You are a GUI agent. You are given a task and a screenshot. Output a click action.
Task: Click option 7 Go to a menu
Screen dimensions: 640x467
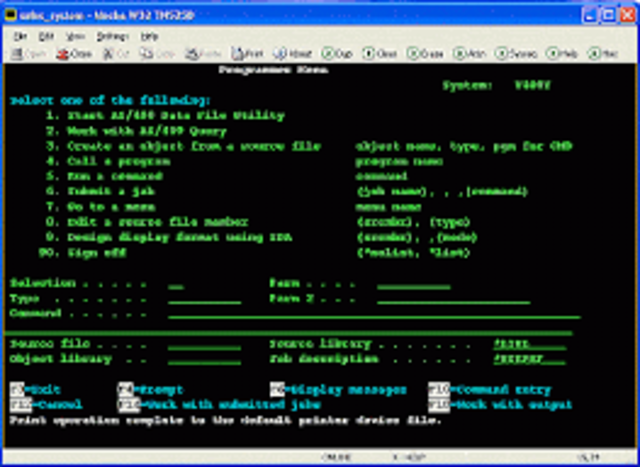(x=100, y=207)
